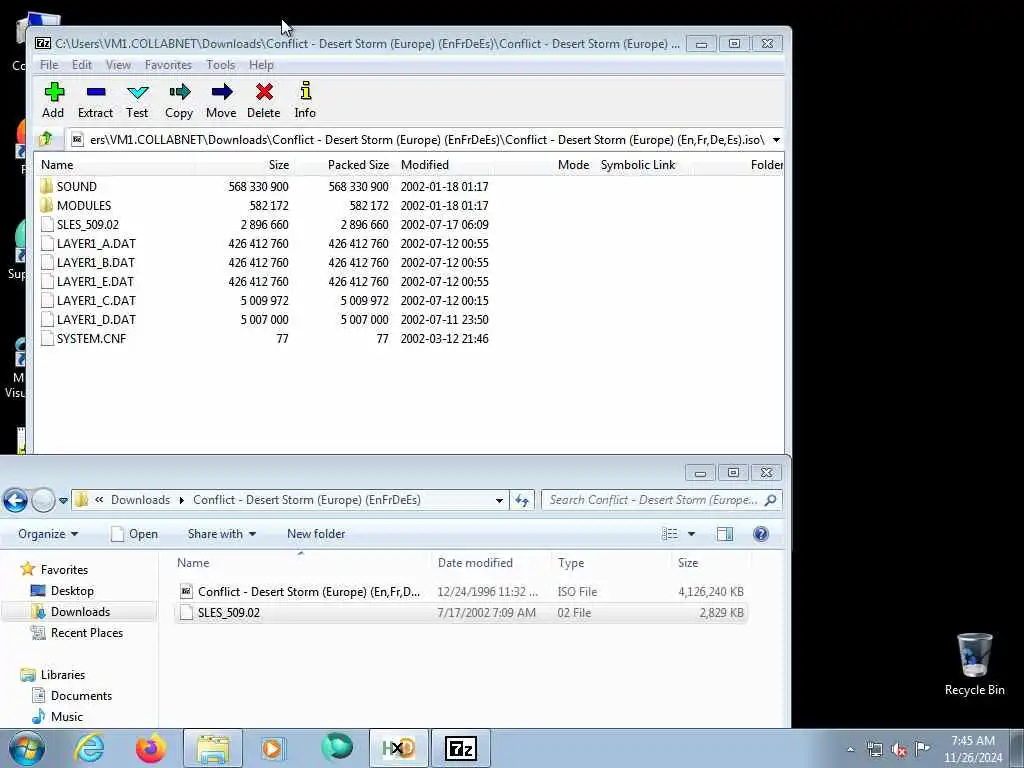Select SYSTEM.CNF file
Screen dimensions: 1024x768
pyautogui.click(x=91, y=338)
